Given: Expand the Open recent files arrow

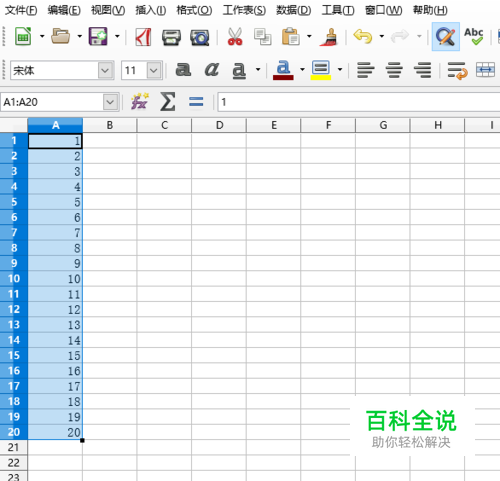Looking at the screenshot, I should pyautogui.click(x=80, y=36).
